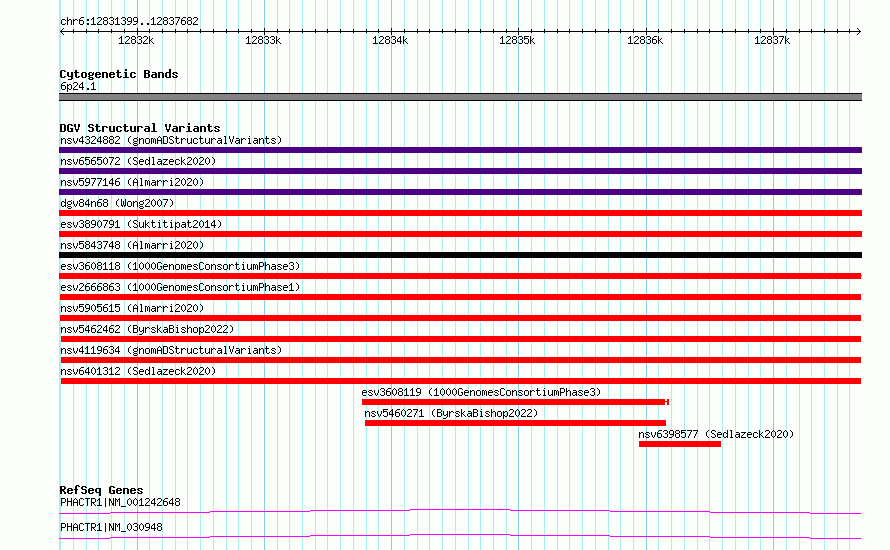Screen dimensions: 890x550
Task: Click the red bar under nsv5462462
Action: click(460, 339)
